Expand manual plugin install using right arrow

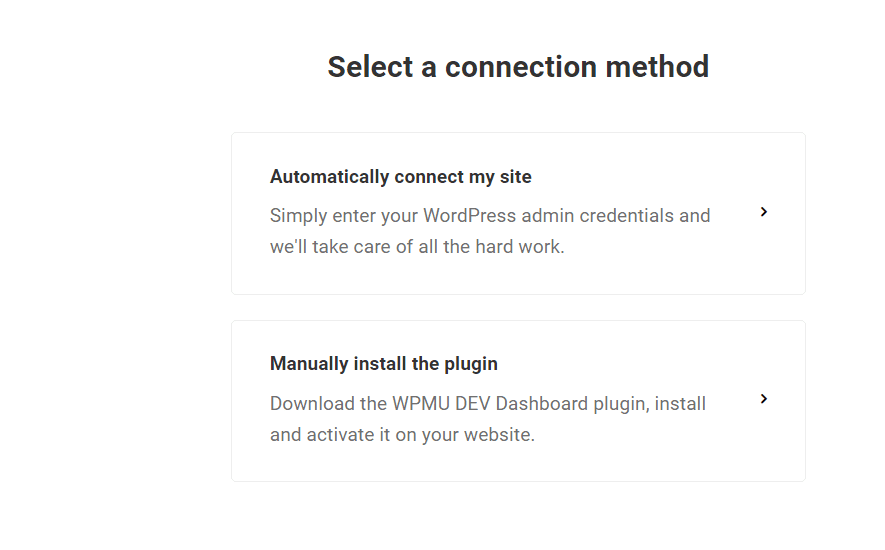(764, 399)
